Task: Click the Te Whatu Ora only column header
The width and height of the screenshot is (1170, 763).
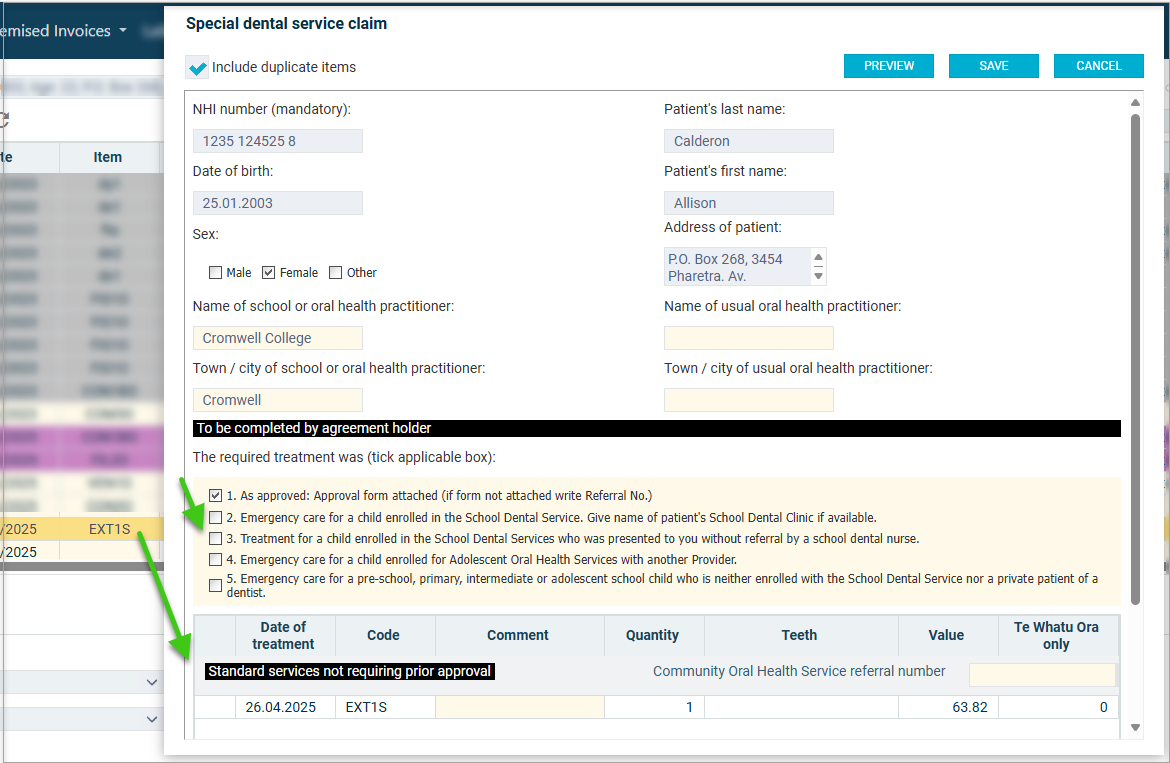Action: [1057, 635]
